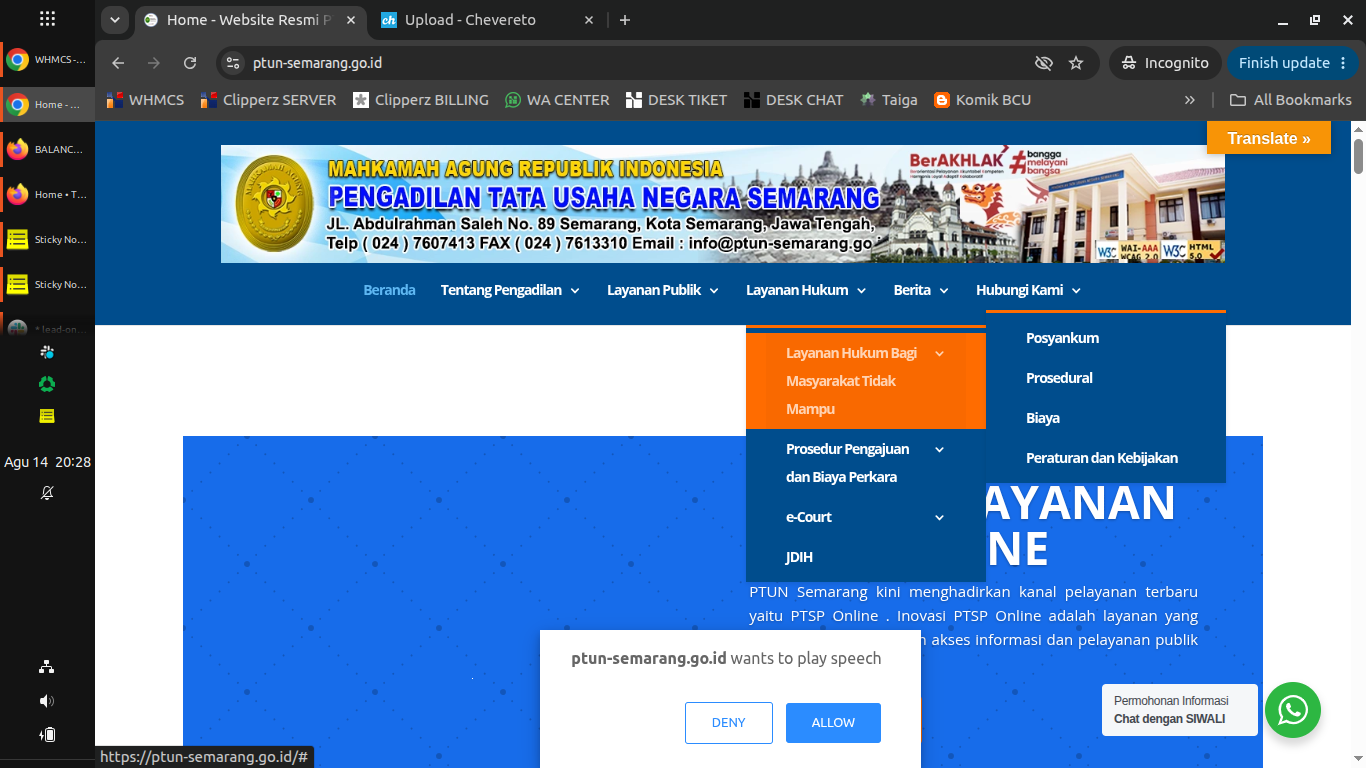The image size is (1366, 768).
Task: Go back to the previous page
Action: click(118, 63)
